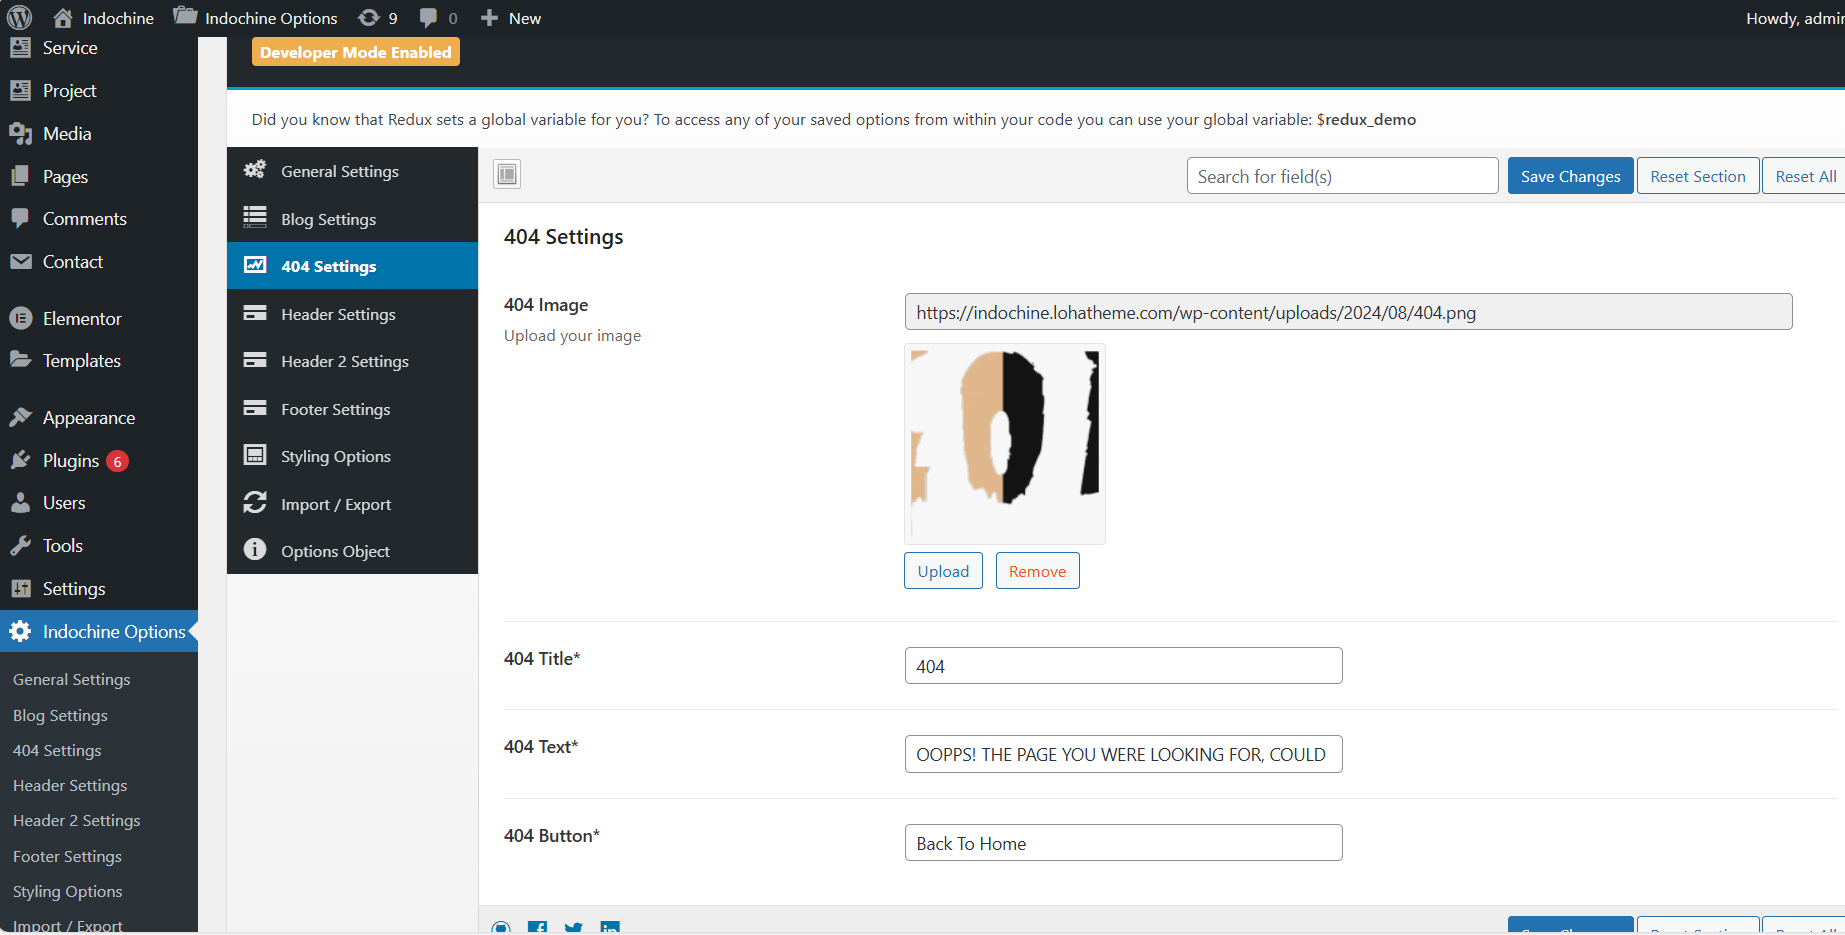Click the Import / Export refresh icon
Image resolution: width=1845 pixels, height=935 pixels.
pos(255,503)
